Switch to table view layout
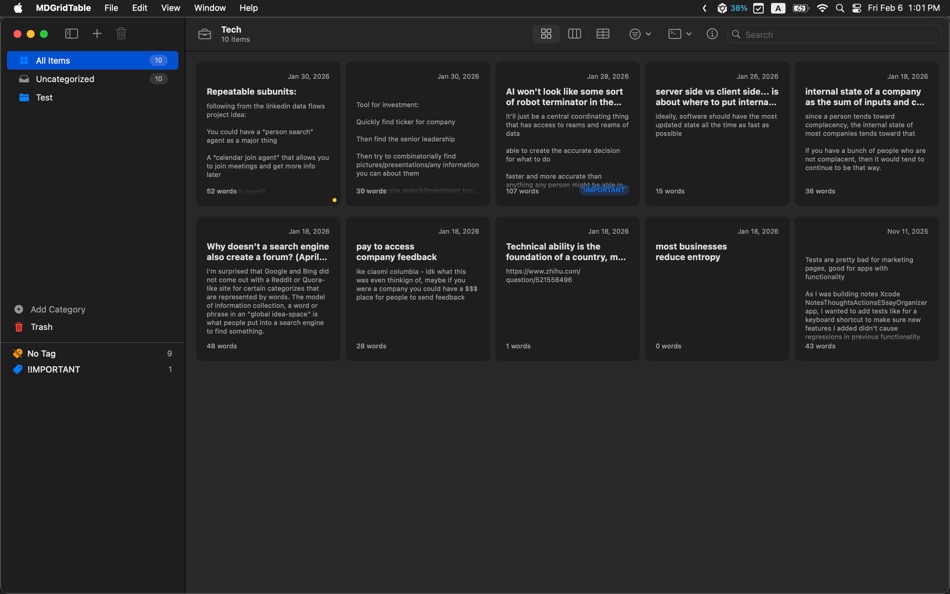 click(602, 33)
